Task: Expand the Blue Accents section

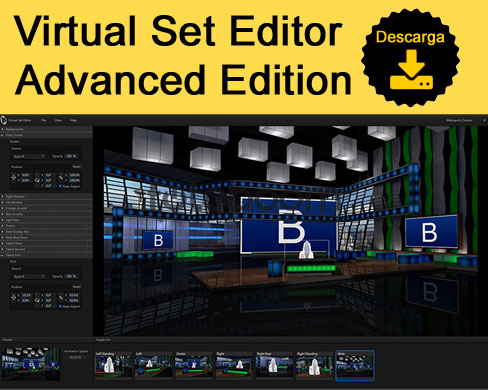Action: pyautogui.click(x=46, y=214)
